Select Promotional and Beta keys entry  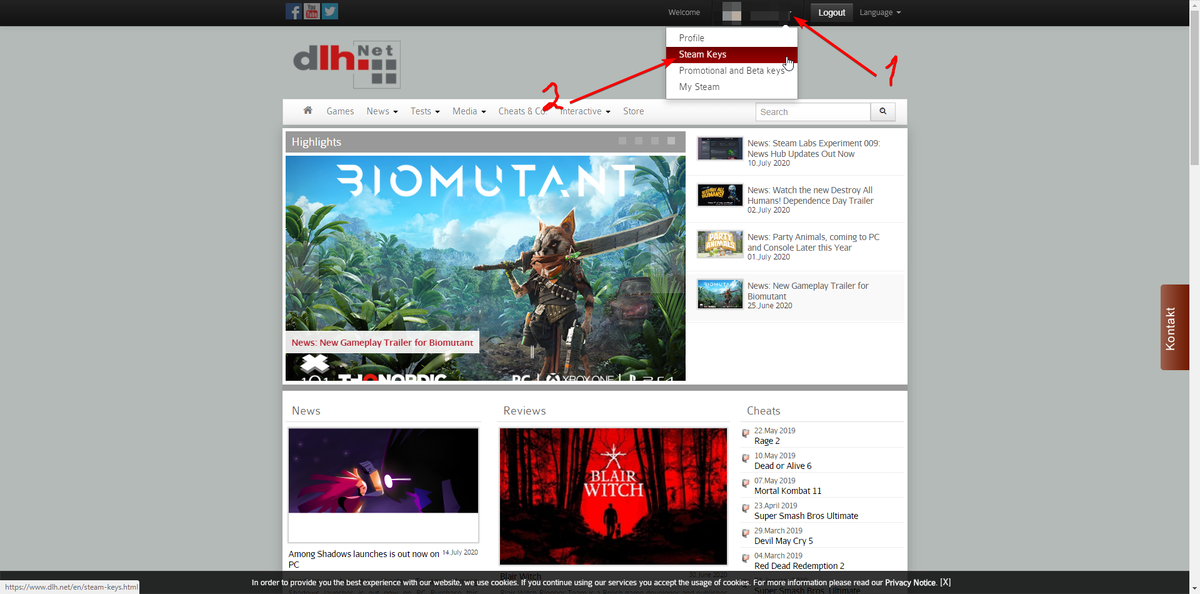coord(732,71)
